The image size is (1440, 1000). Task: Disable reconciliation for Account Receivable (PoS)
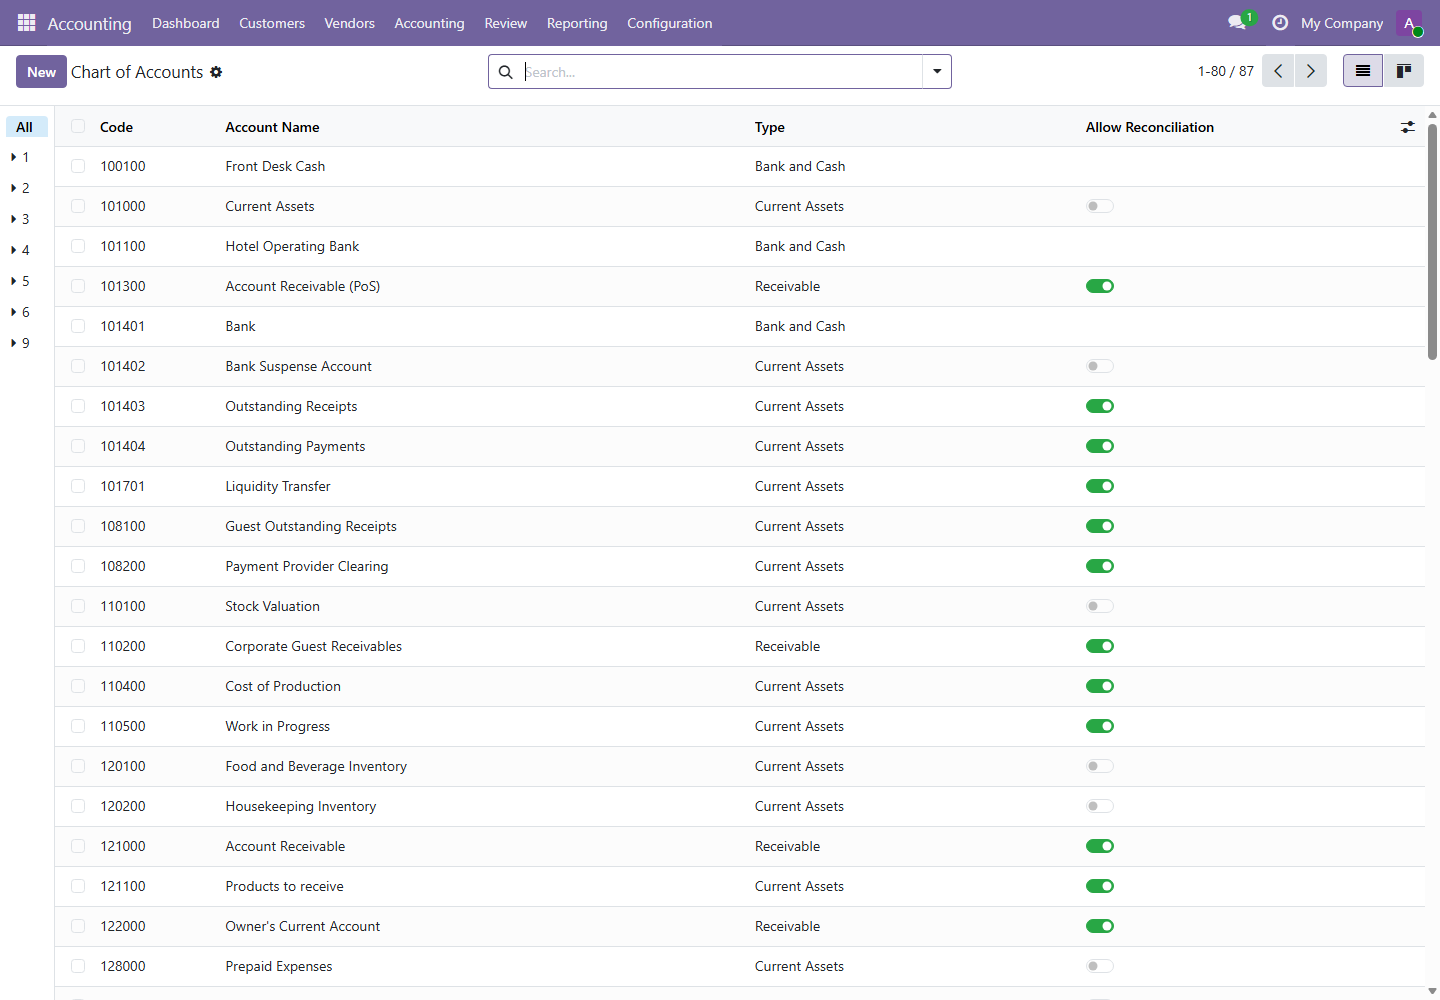[x=1100, y=286]
